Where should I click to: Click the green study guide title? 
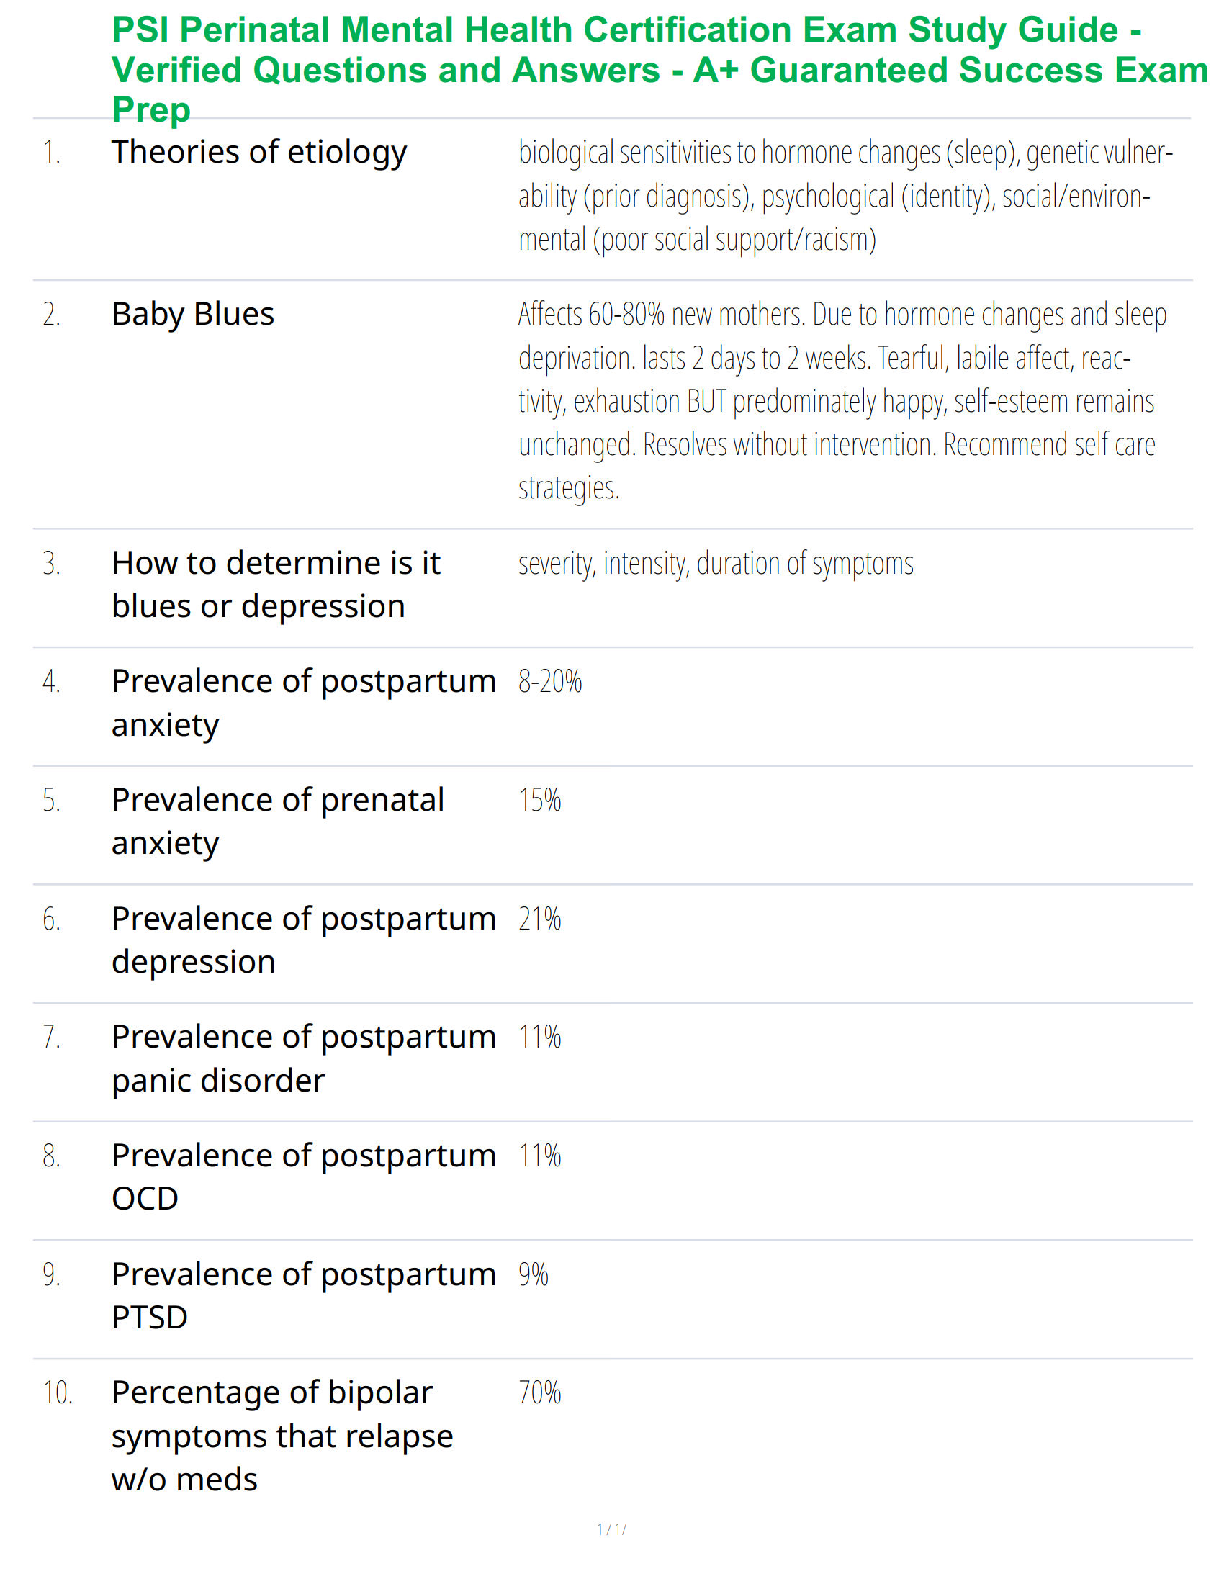(660, 70)
